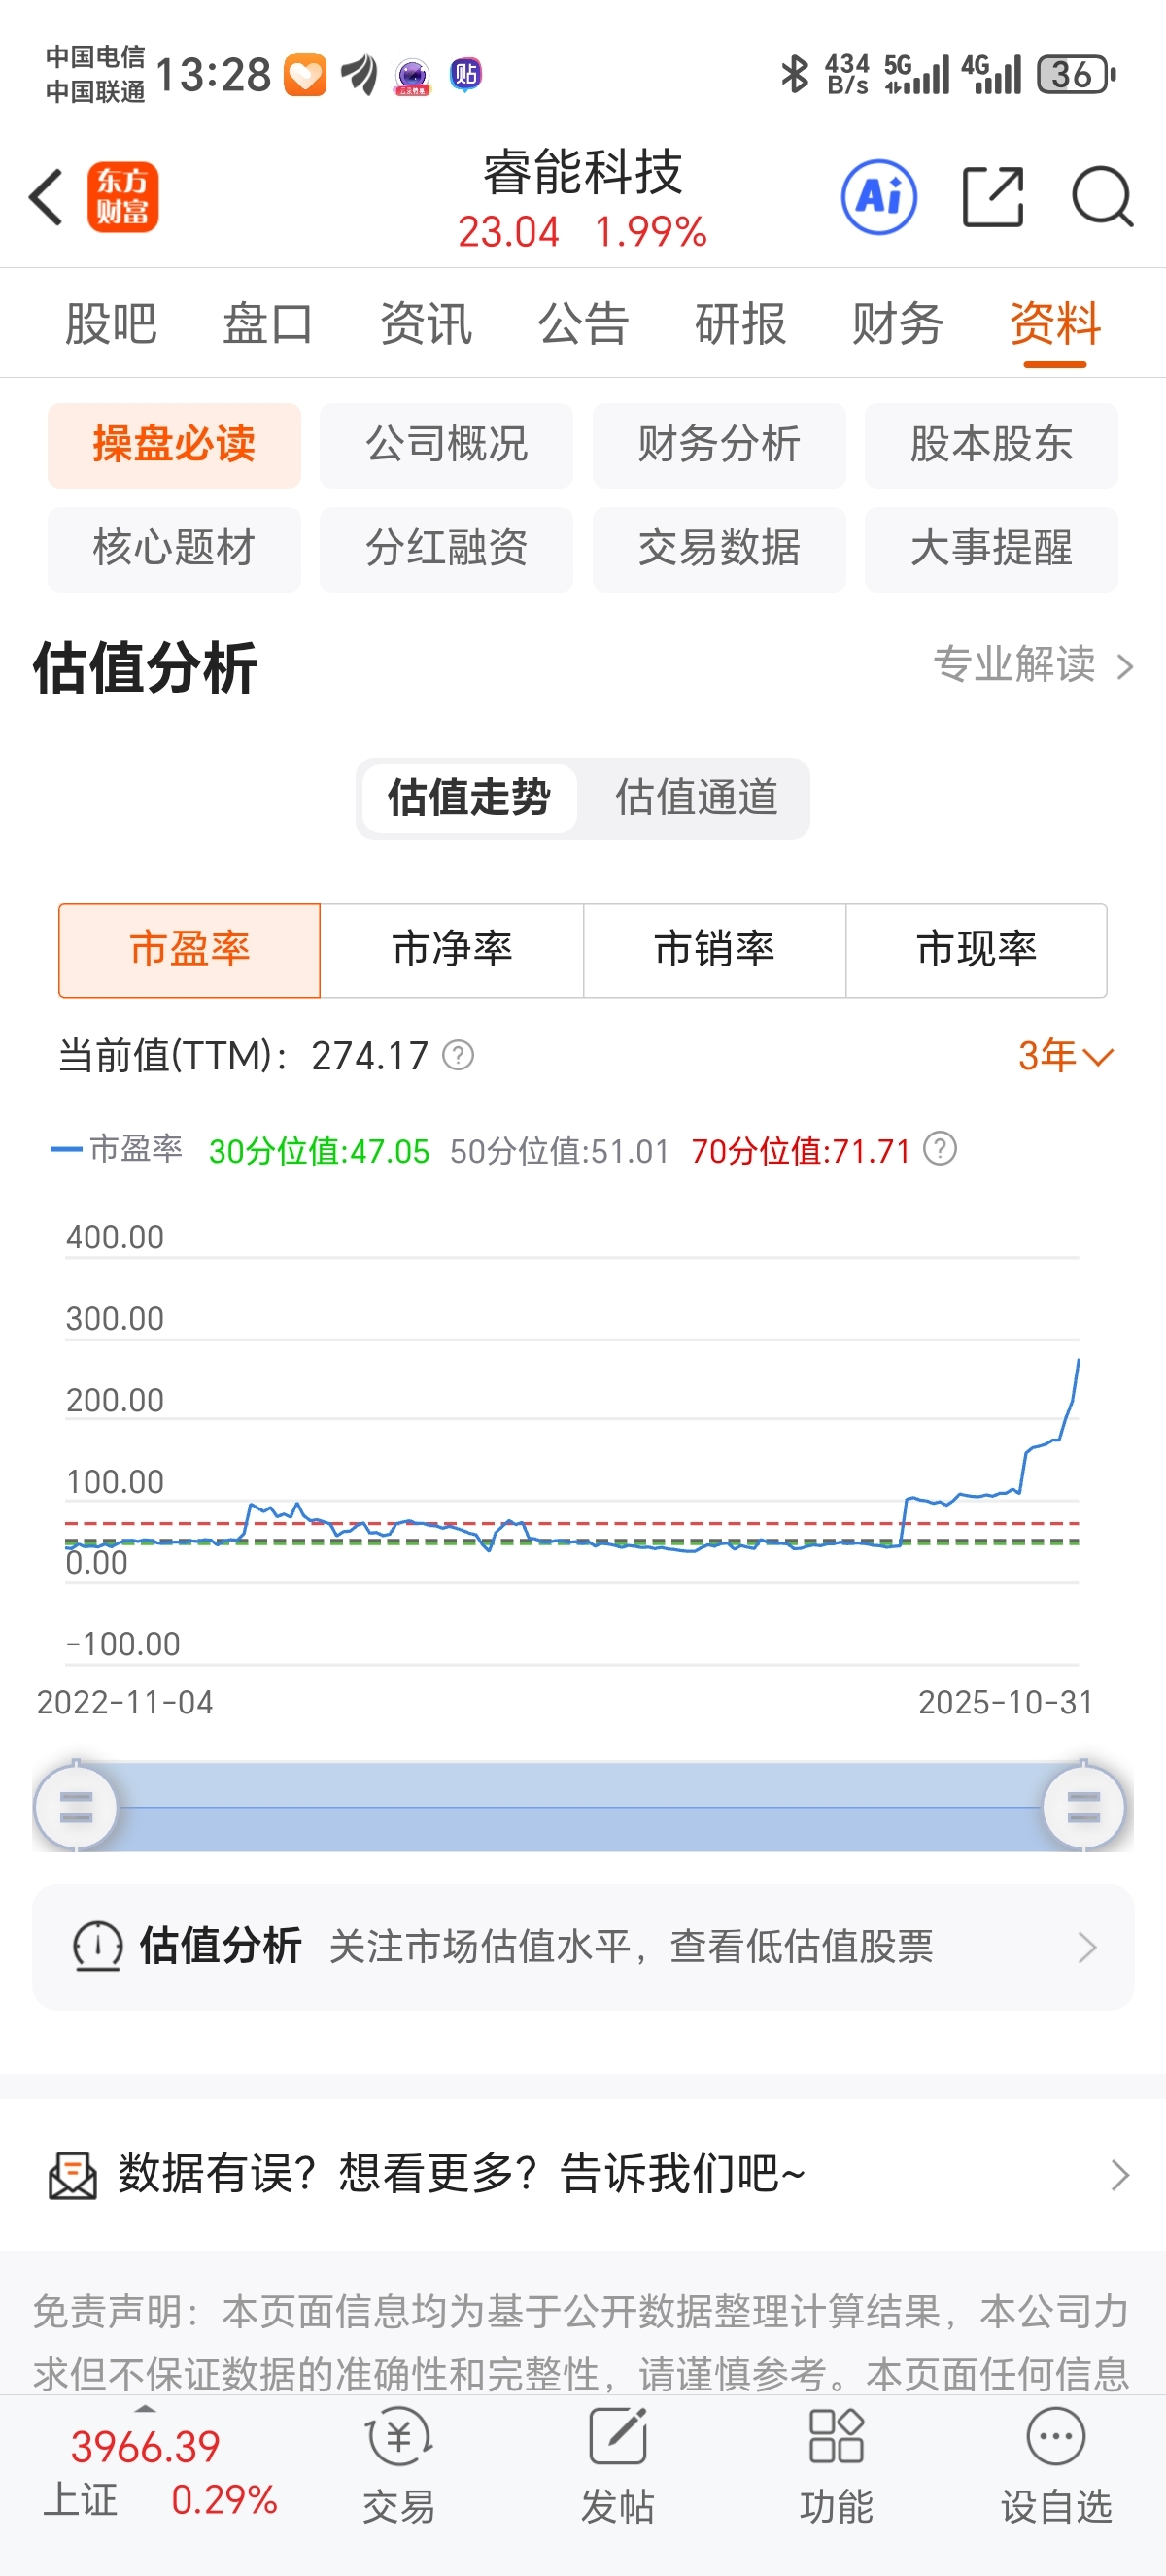Expand the 3年 time range dropdown
Image resolution: width=1166 pixels, height=2576 pixels.
click(1065, 1055)
